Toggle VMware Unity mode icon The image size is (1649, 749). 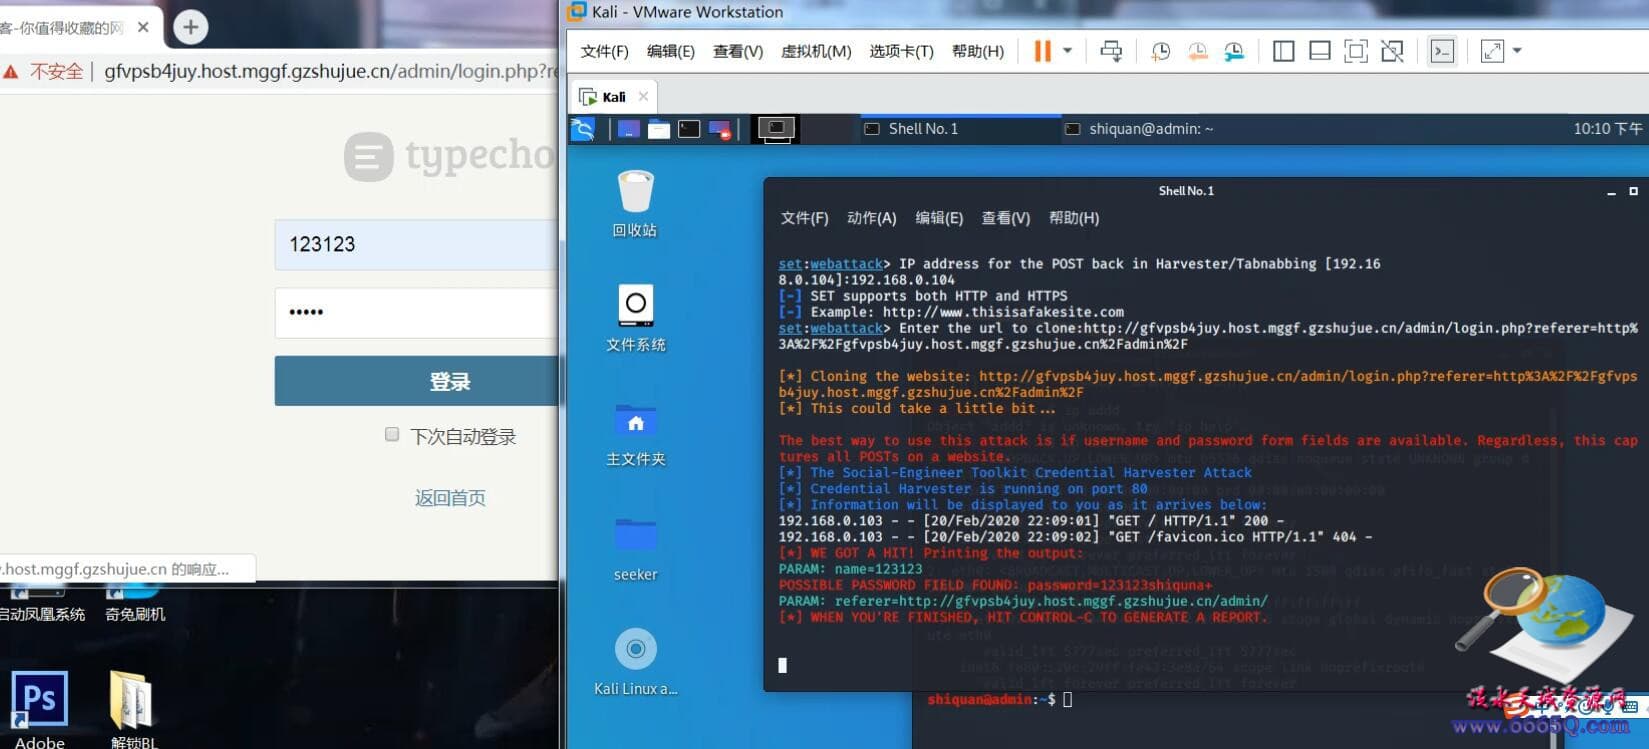[x=1392, y=51]
